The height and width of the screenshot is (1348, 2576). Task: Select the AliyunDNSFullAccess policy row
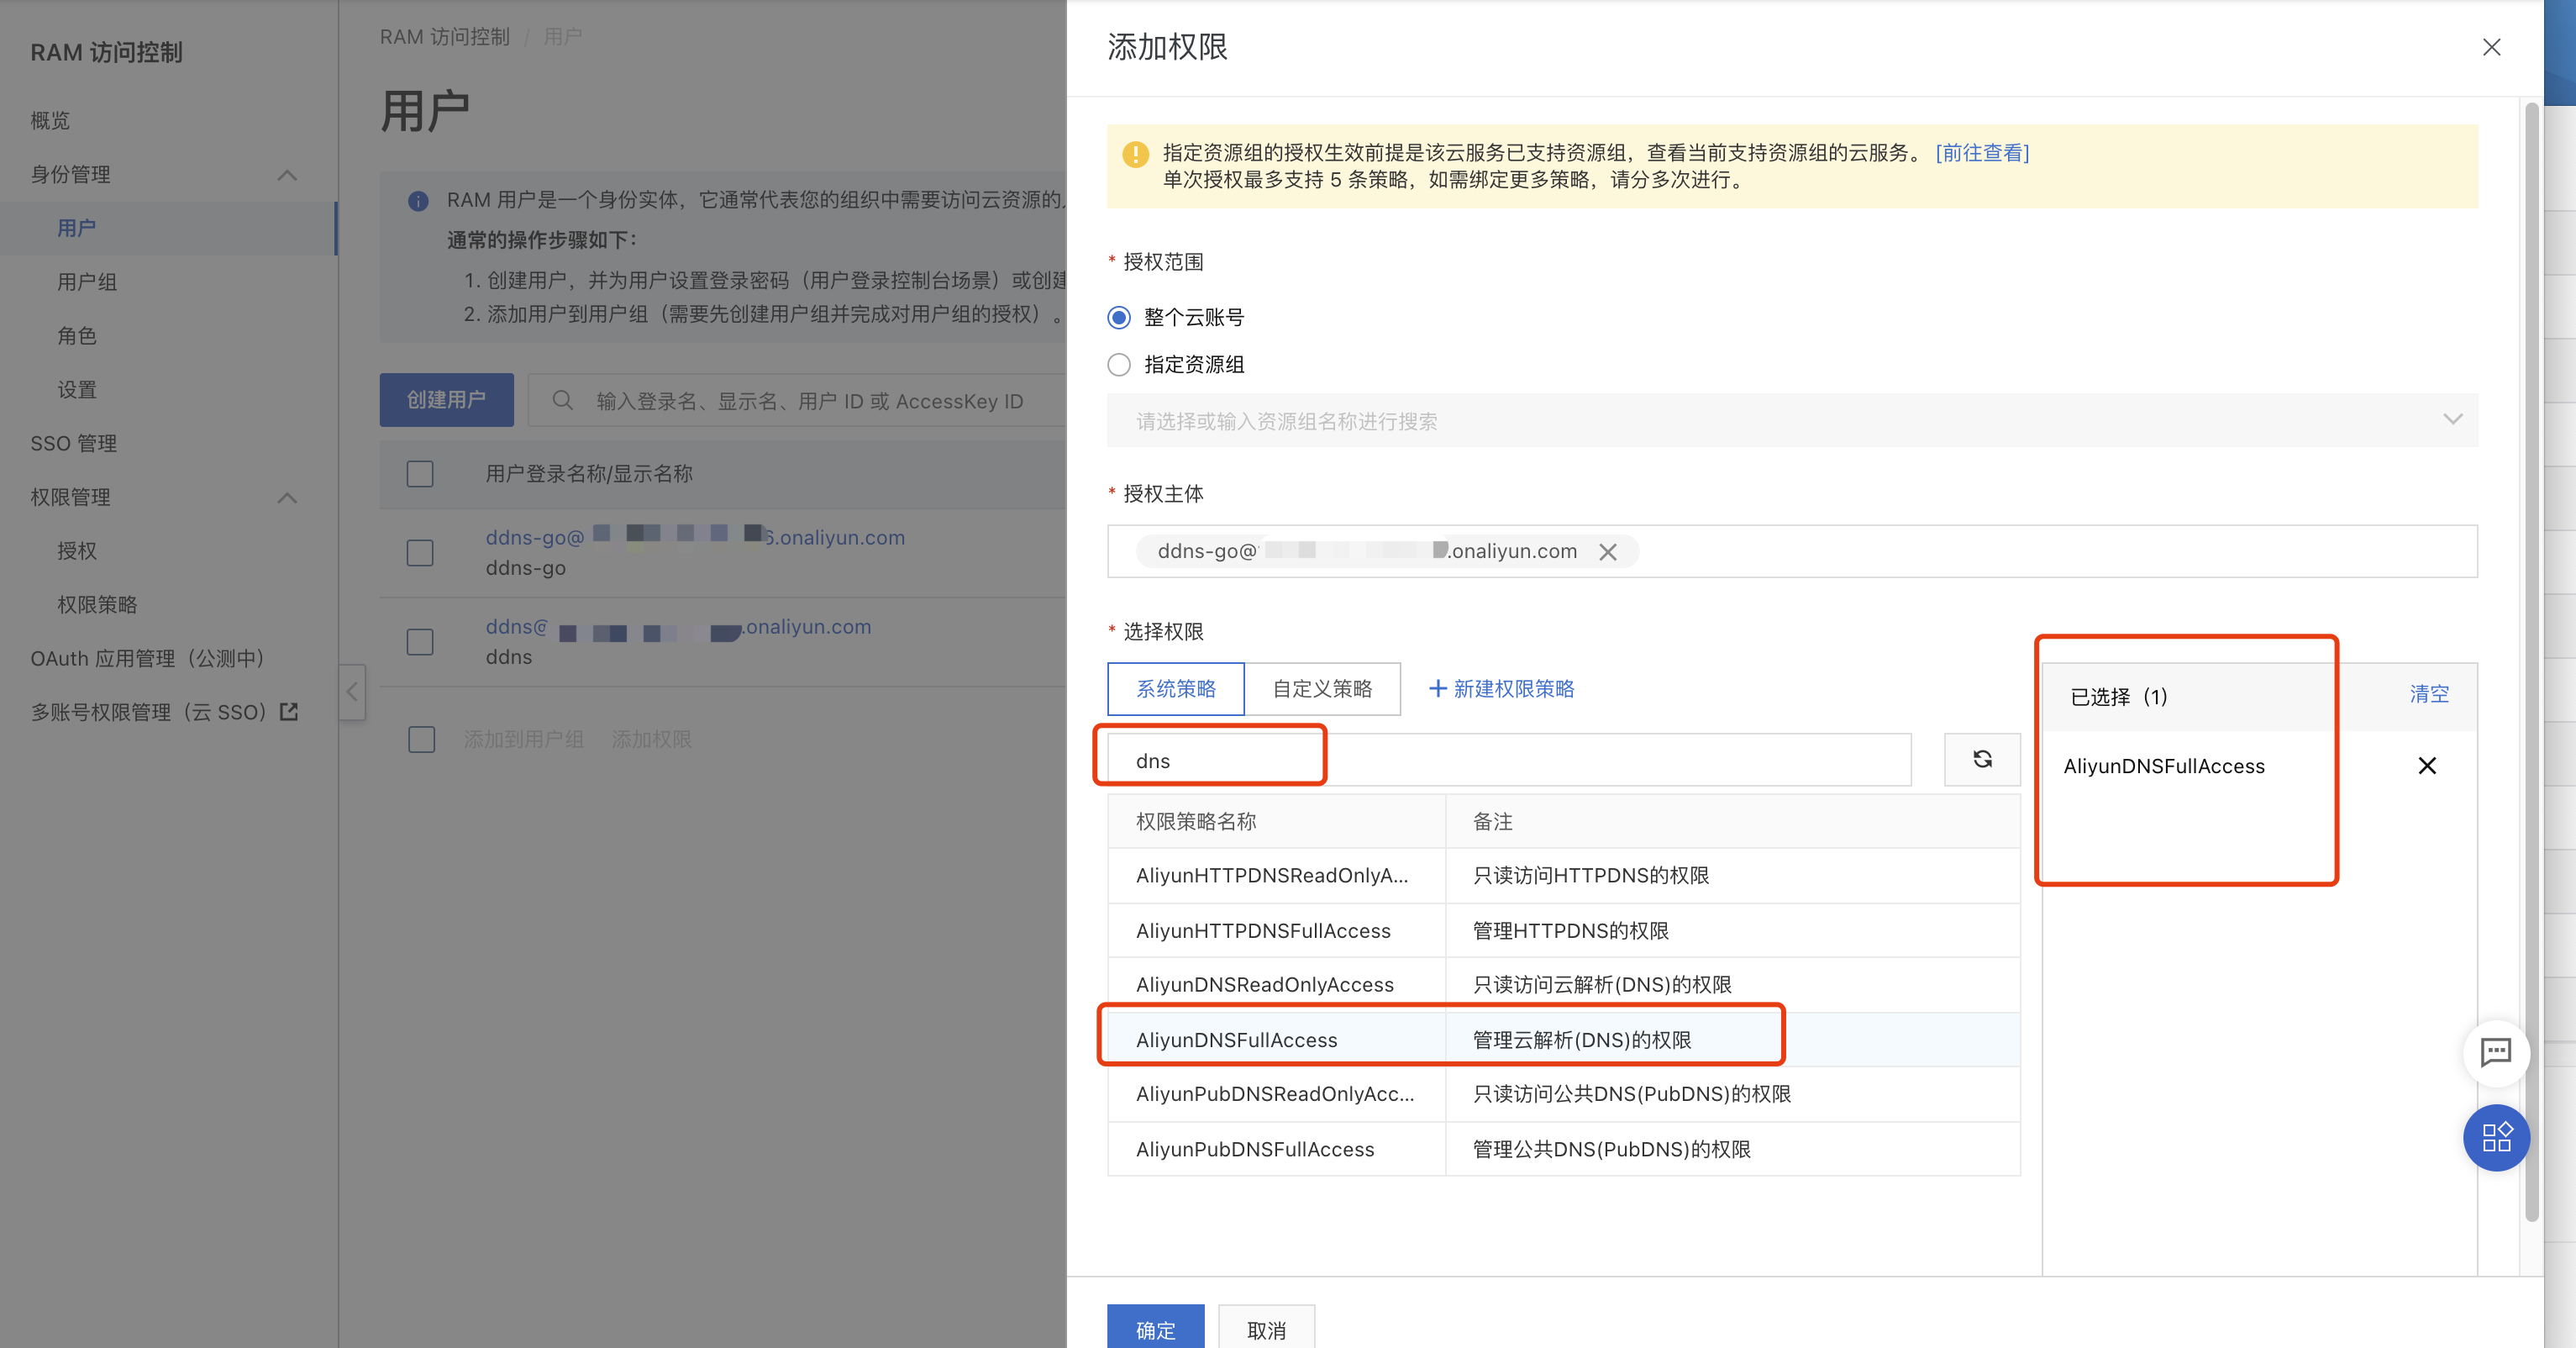click(x=1563, y=1040)
